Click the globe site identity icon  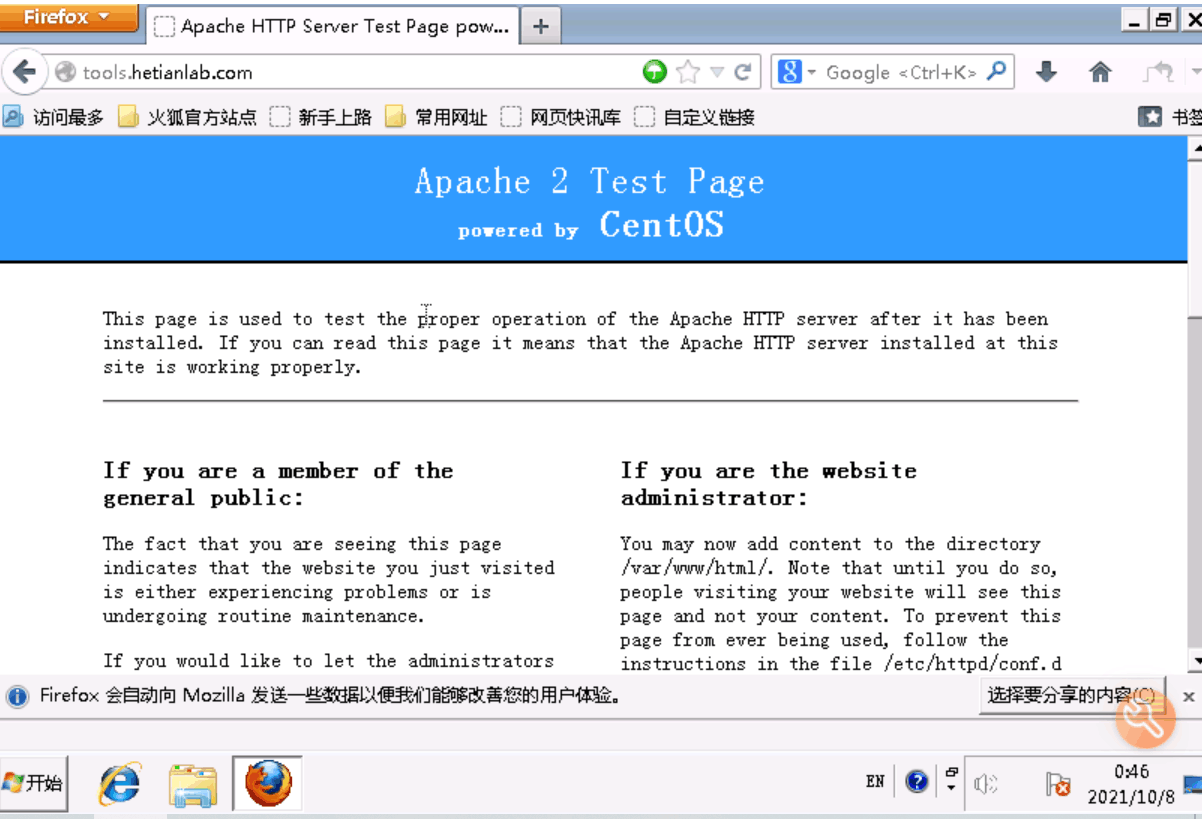tap(65, 72)
